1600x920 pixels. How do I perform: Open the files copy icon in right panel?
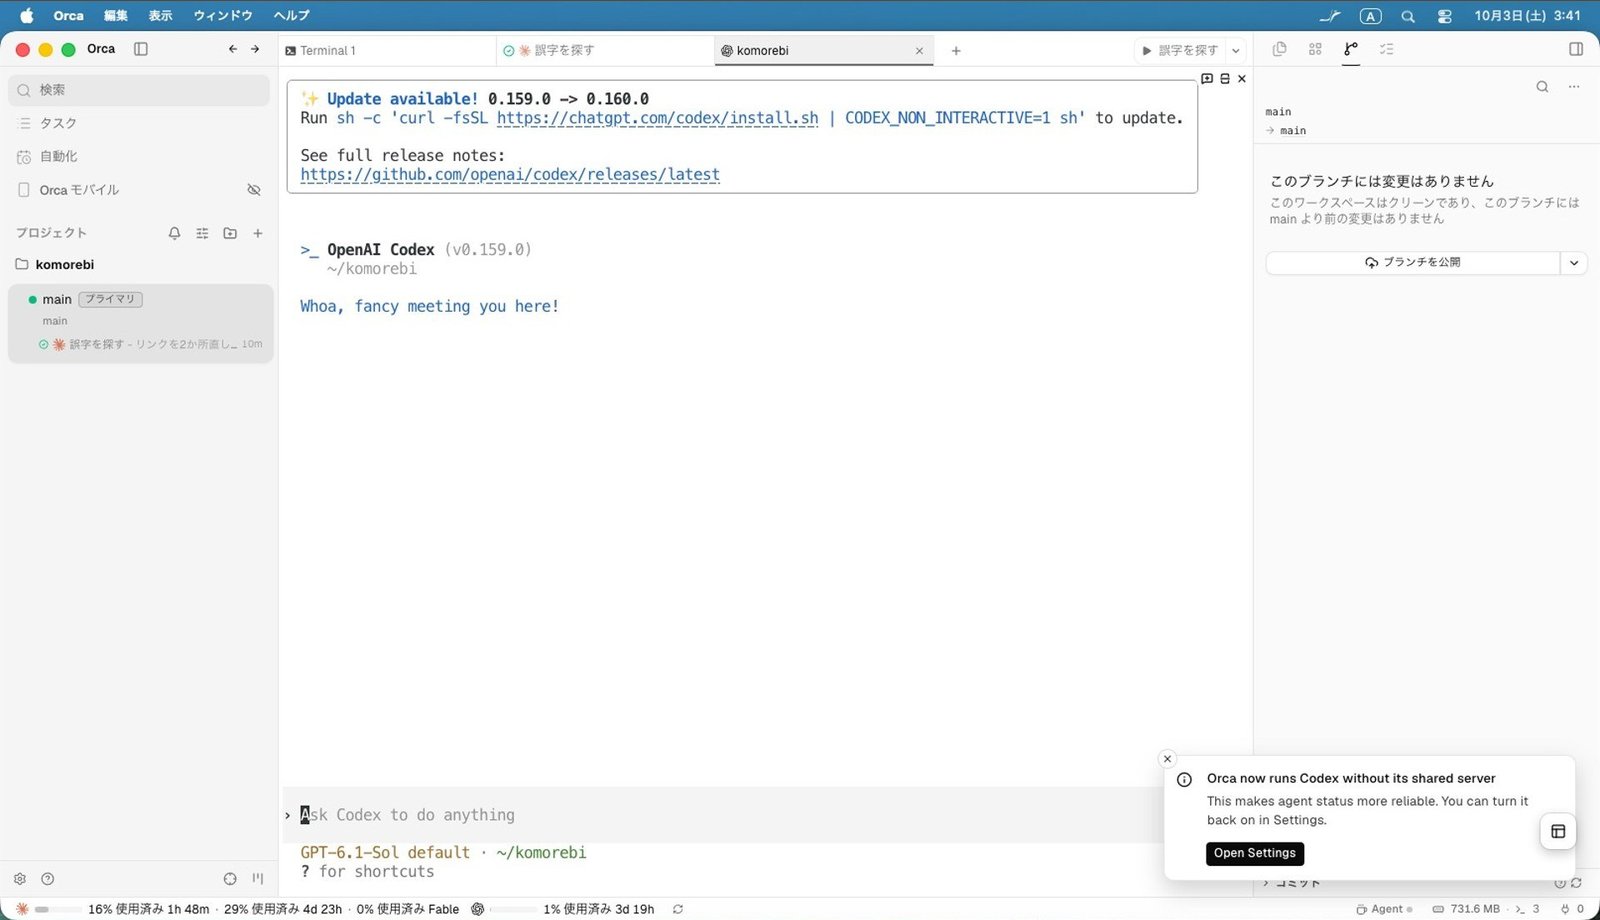[x=1279, y=49]
